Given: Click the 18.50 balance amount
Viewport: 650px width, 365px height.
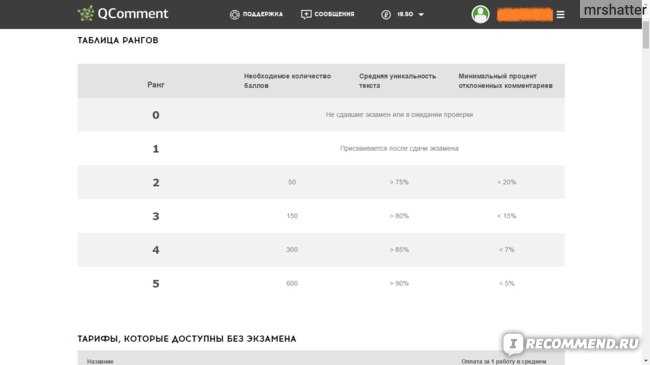Looking at the screenshot, I should point(405,14).
